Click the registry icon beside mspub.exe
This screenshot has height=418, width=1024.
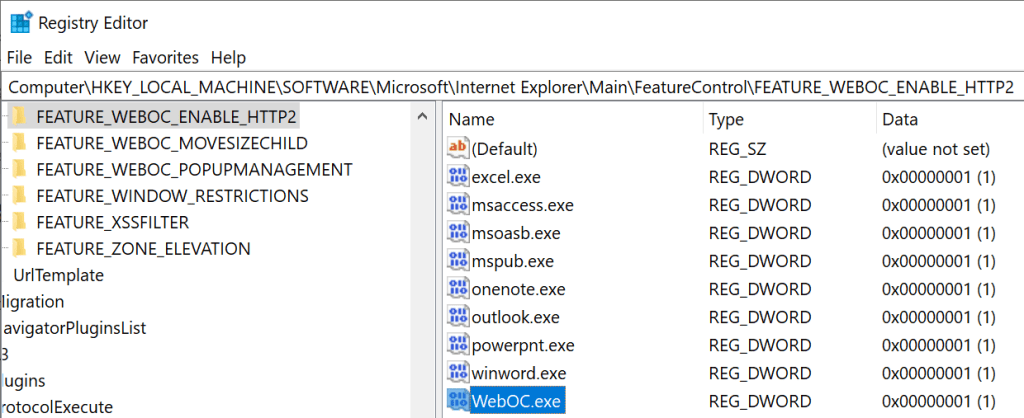458,262
